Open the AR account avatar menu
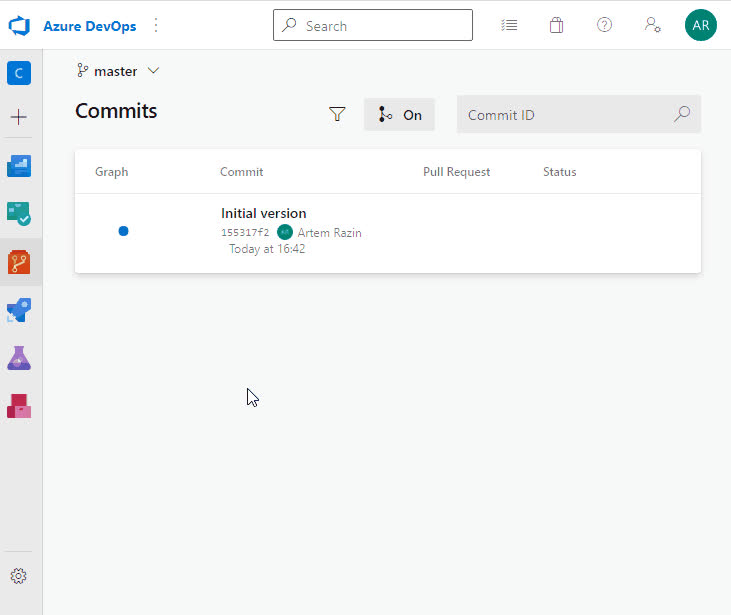The image size is (731, 615). click(700, 25)
